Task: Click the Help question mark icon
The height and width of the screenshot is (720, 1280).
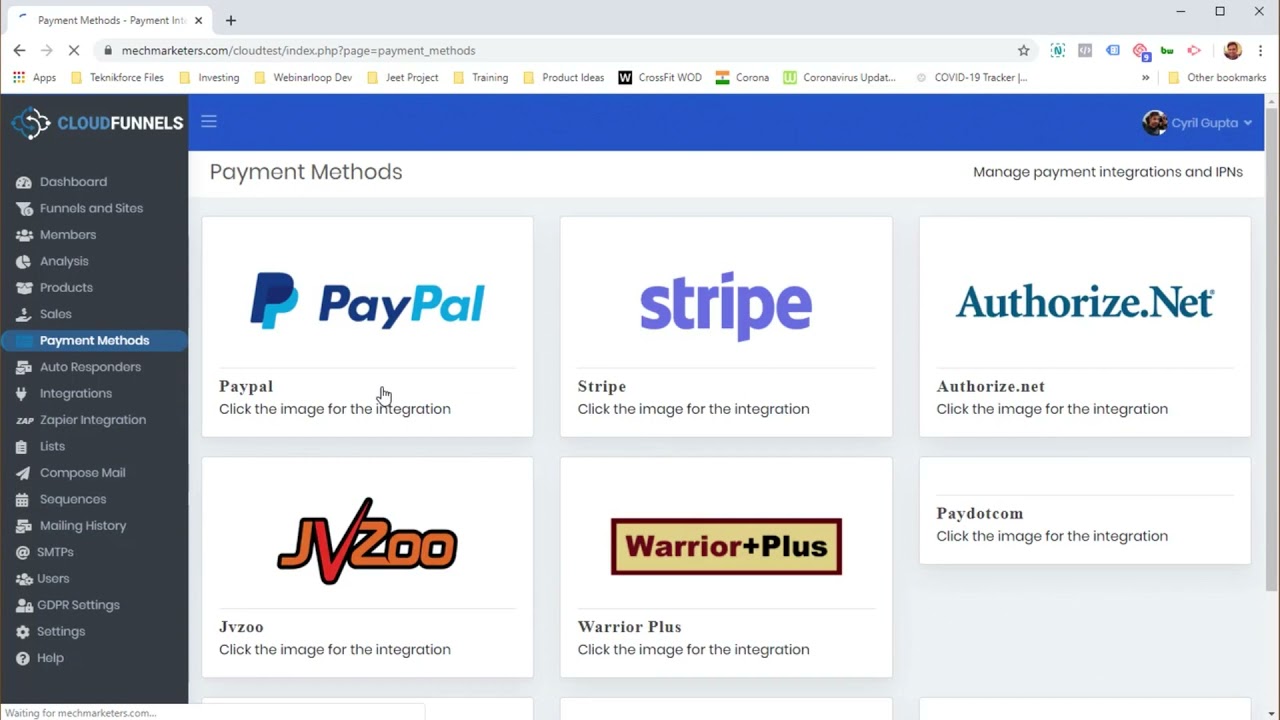Action: [x=23, y=658]
